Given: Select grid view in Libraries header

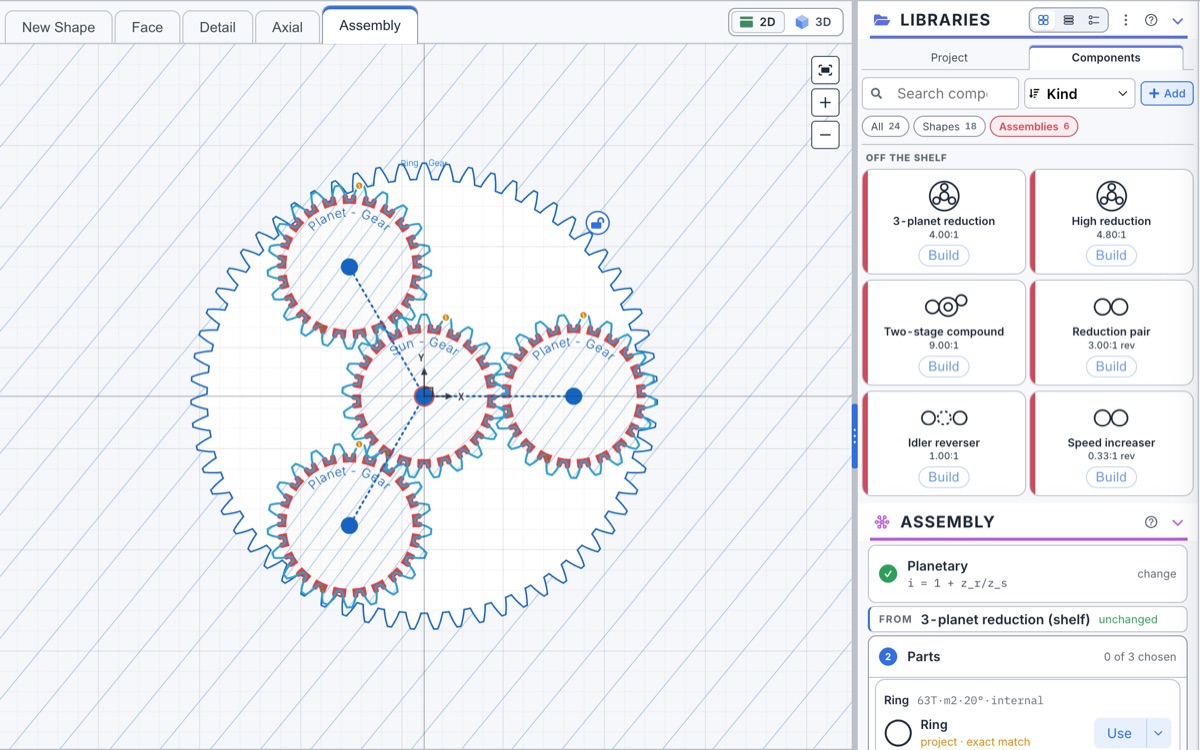Looking at the screenshot, I should 1043,20.
